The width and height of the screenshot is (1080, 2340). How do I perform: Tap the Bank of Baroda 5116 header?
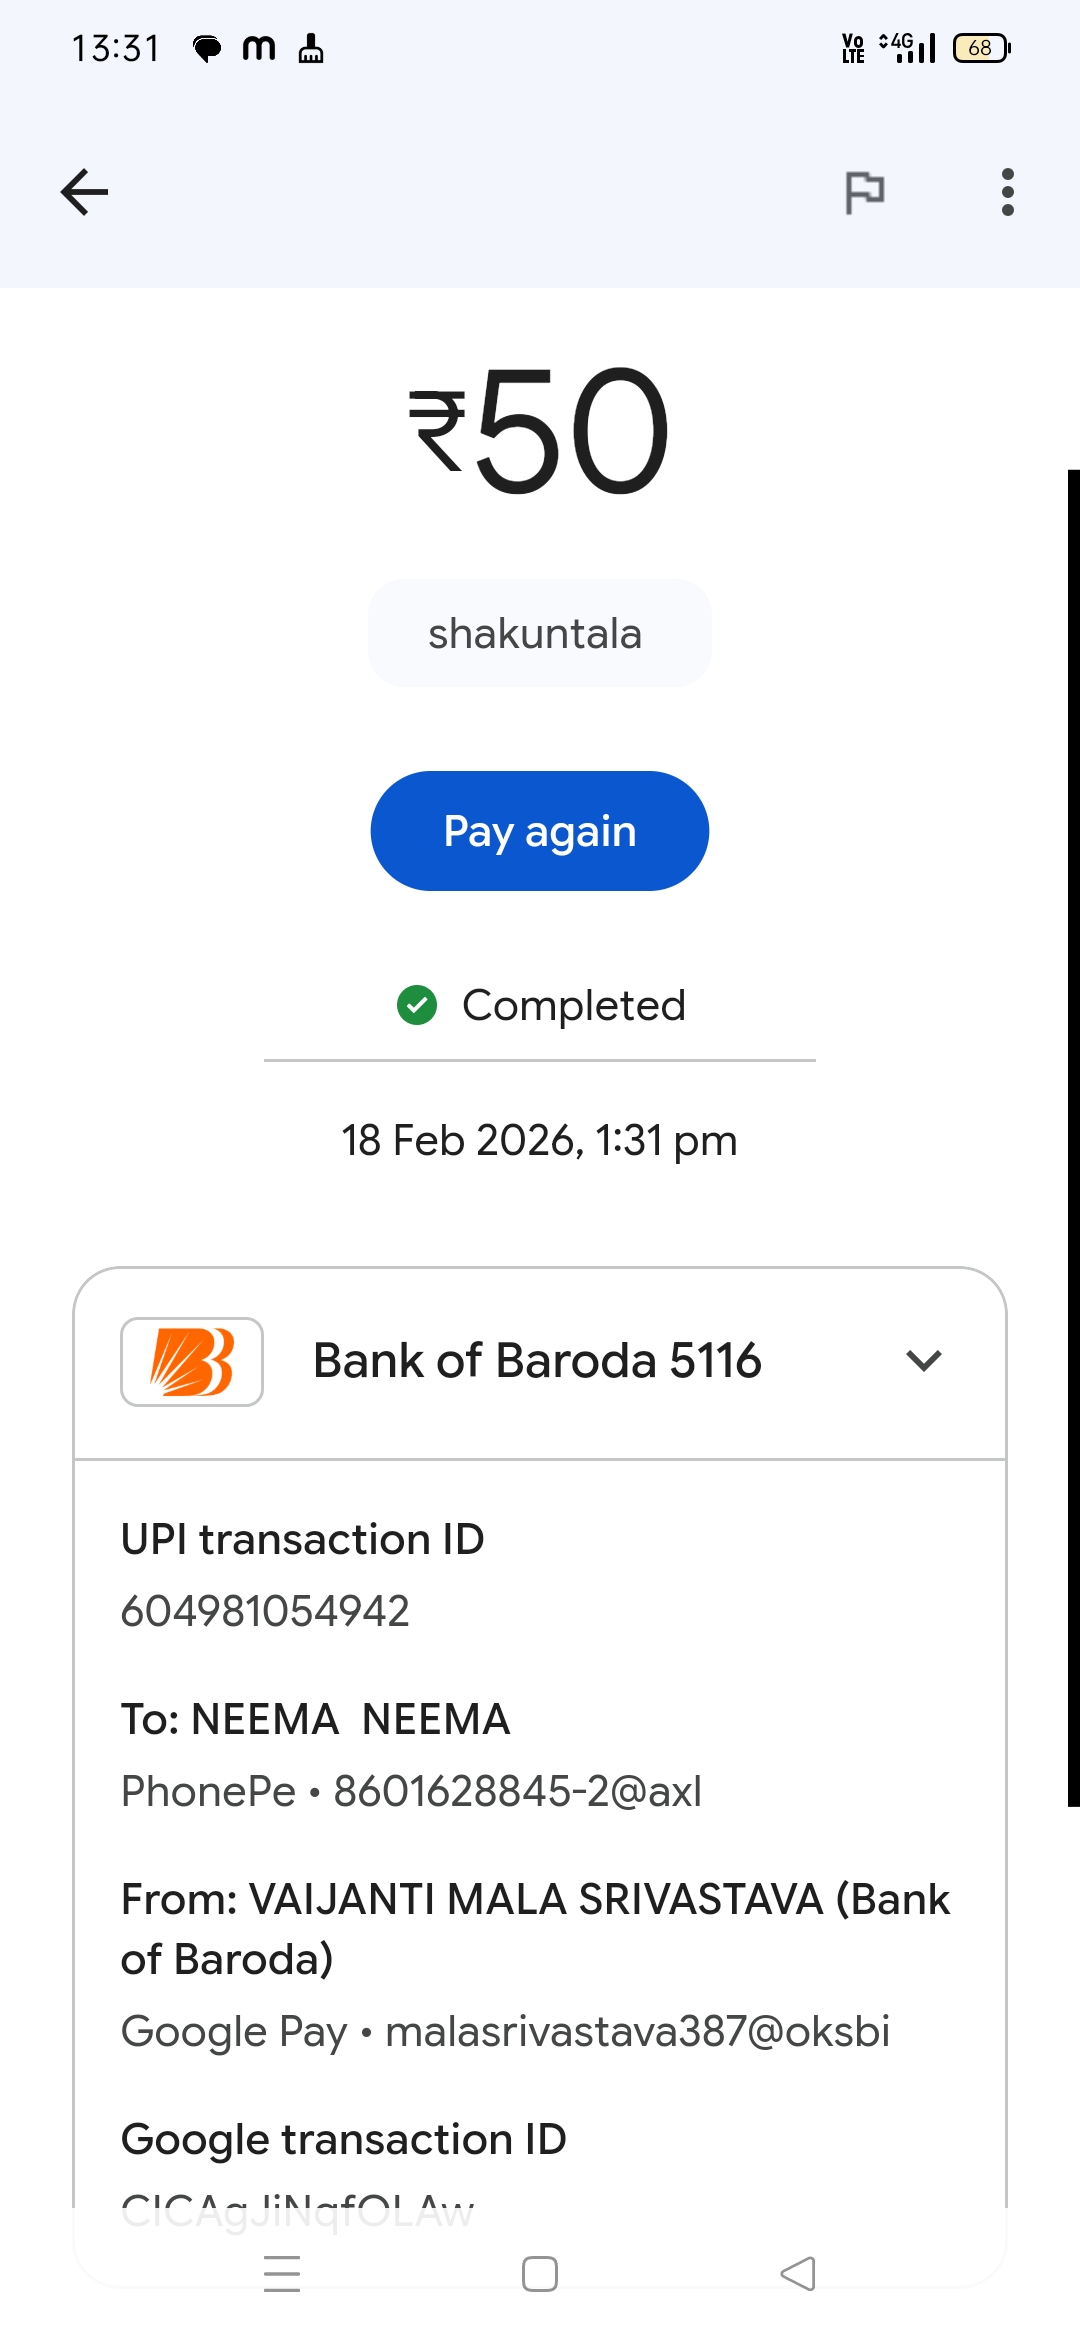point(537,1361)
